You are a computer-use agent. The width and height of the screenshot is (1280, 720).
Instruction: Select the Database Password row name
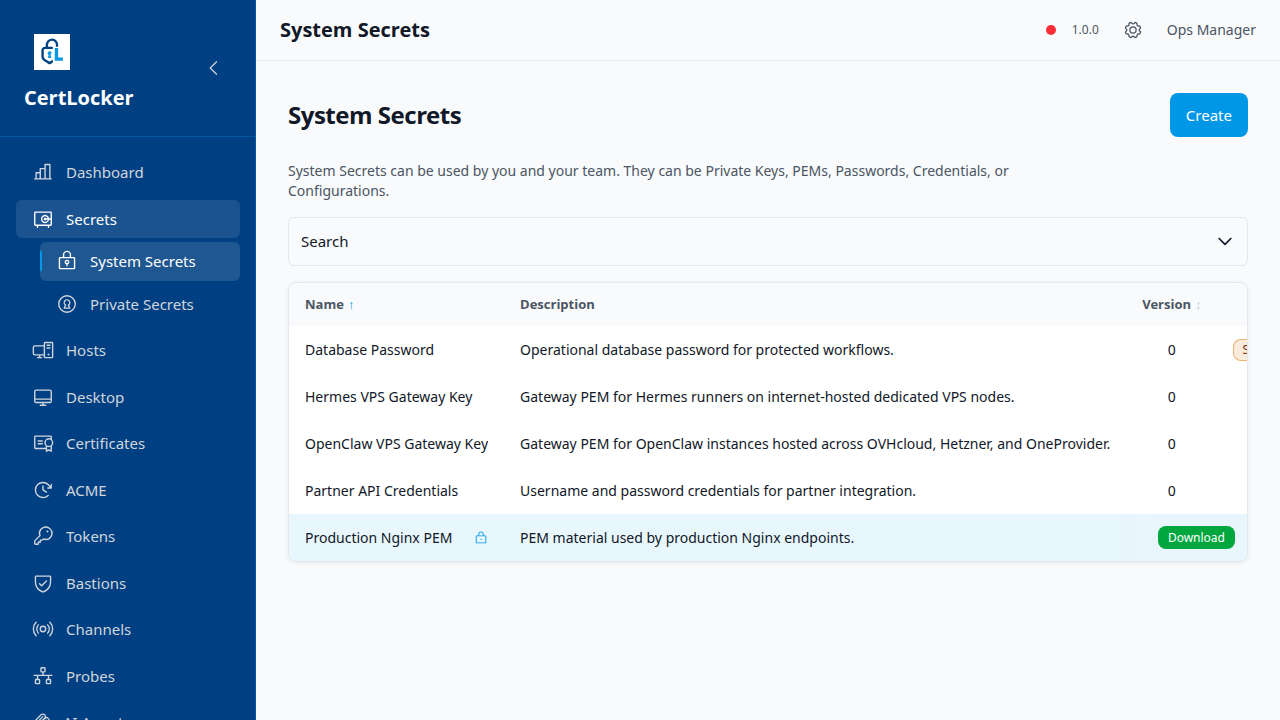pos(369,350)
